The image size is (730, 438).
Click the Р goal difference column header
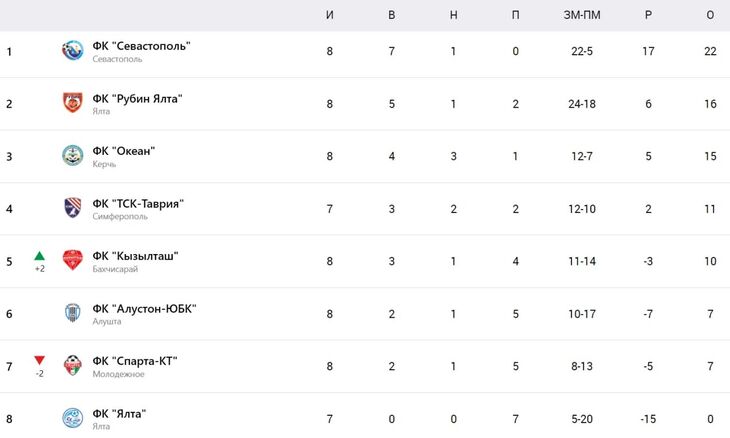tap(648, 15)
